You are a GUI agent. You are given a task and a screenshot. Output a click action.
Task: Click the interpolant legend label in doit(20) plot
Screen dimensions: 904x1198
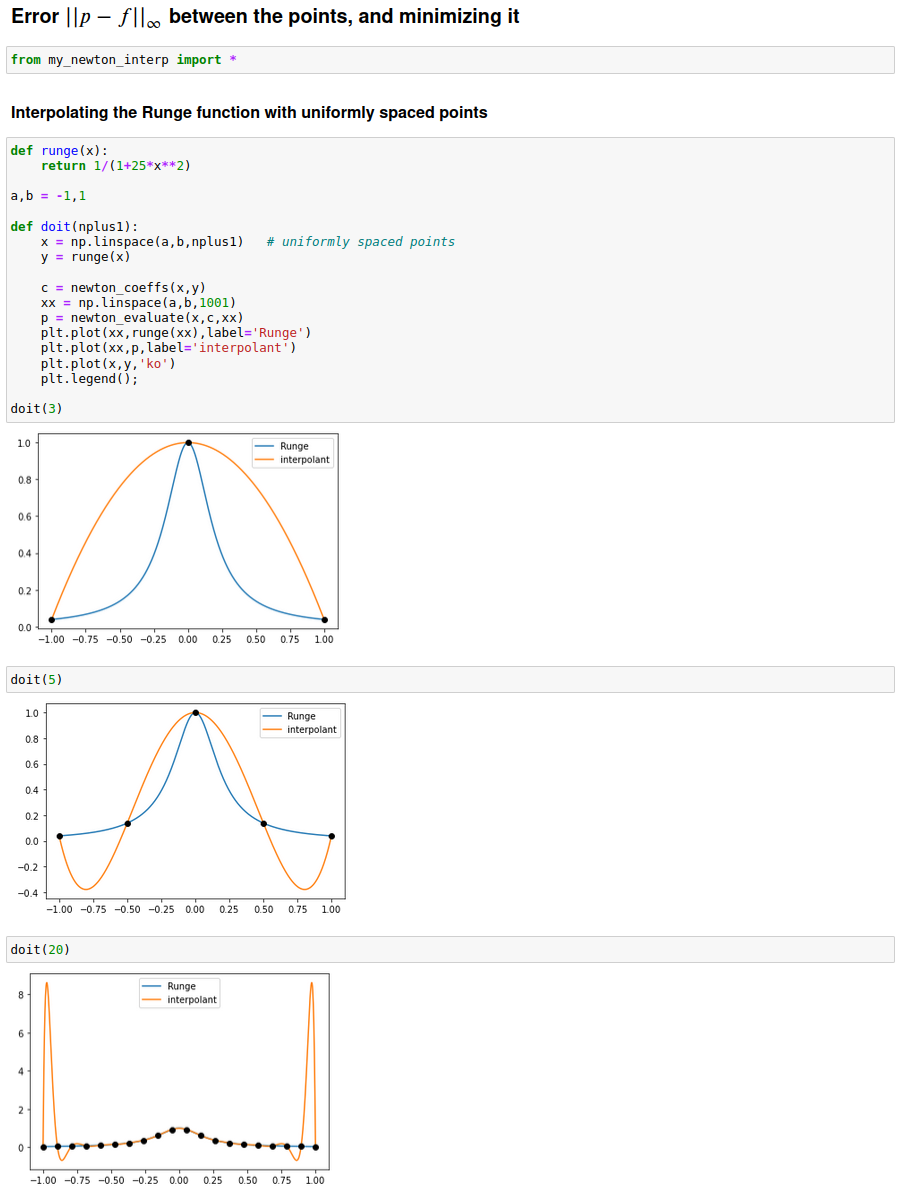[192, 1000]
